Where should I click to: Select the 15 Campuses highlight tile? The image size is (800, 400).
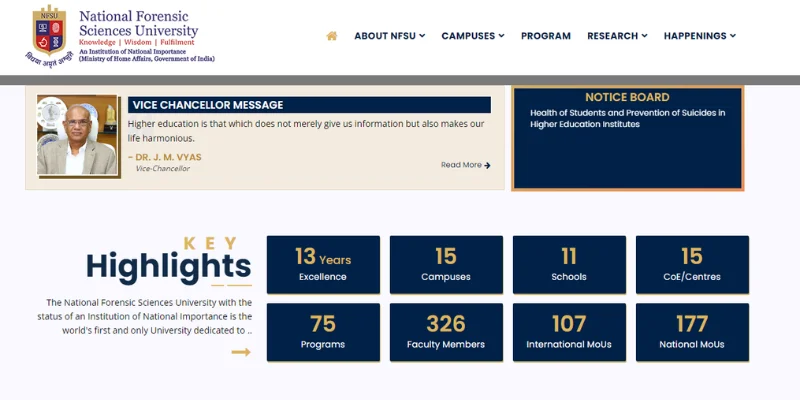[446, 265]
